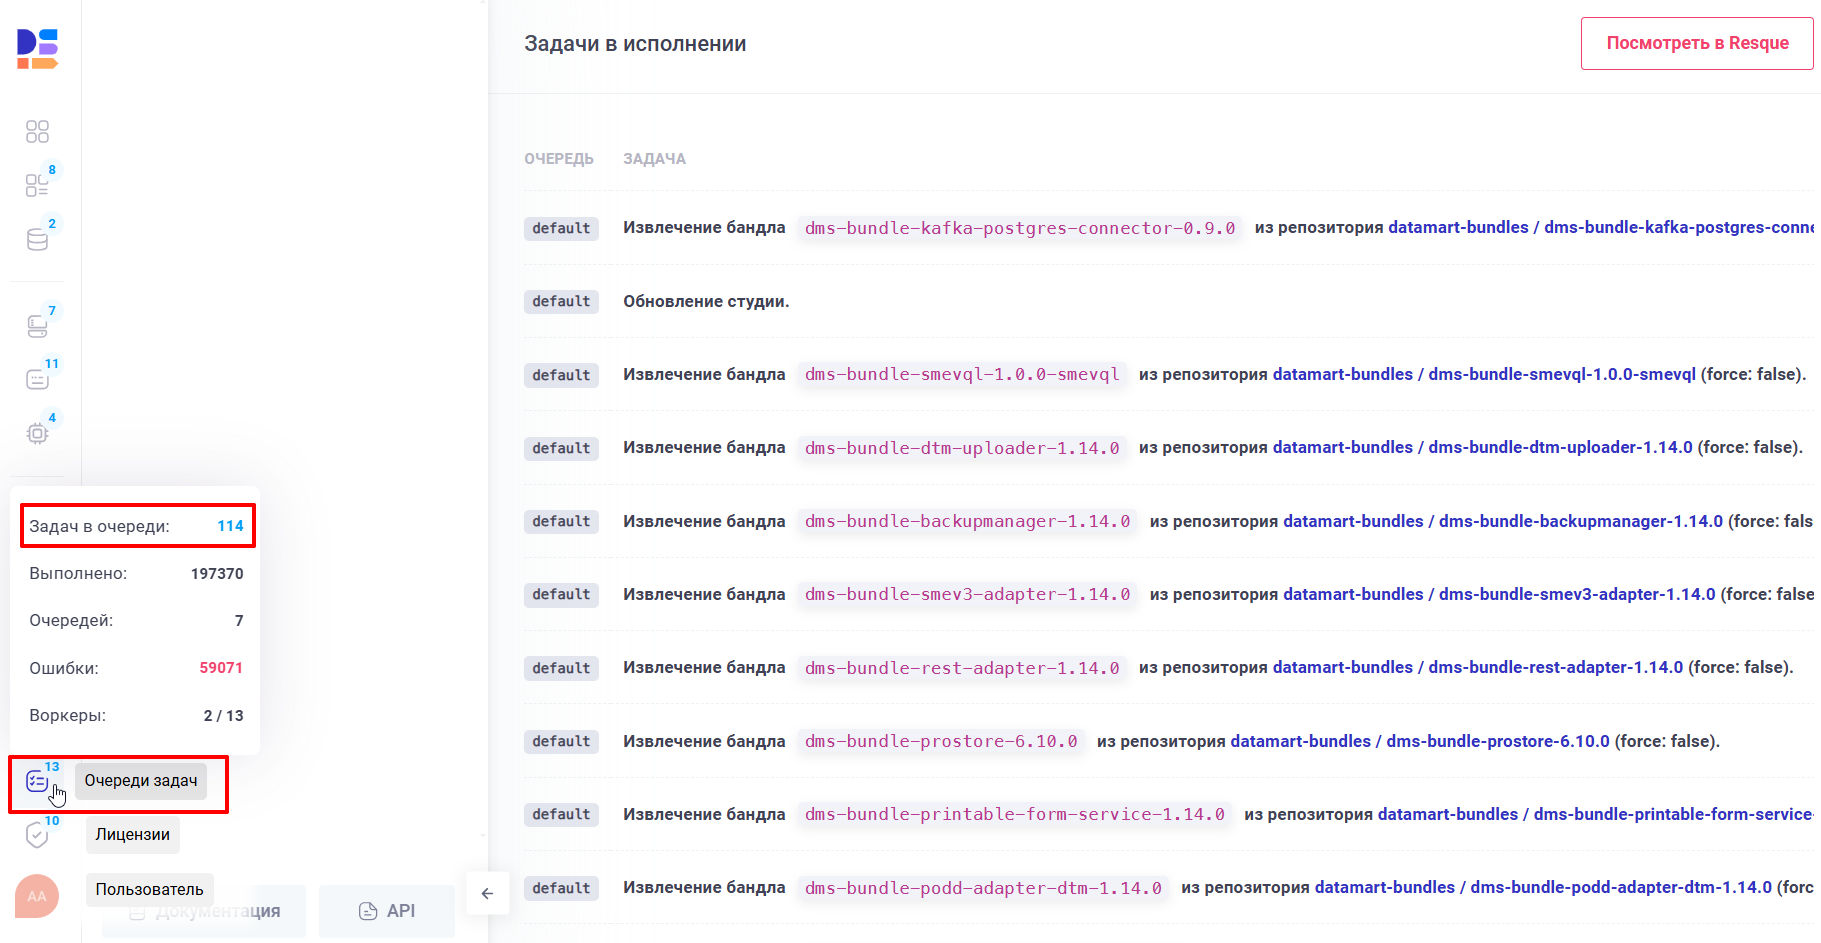This screenshot has height=943, width=1821.
Task: Open sidebar server icon with badge 7
Action: [37, 326]
